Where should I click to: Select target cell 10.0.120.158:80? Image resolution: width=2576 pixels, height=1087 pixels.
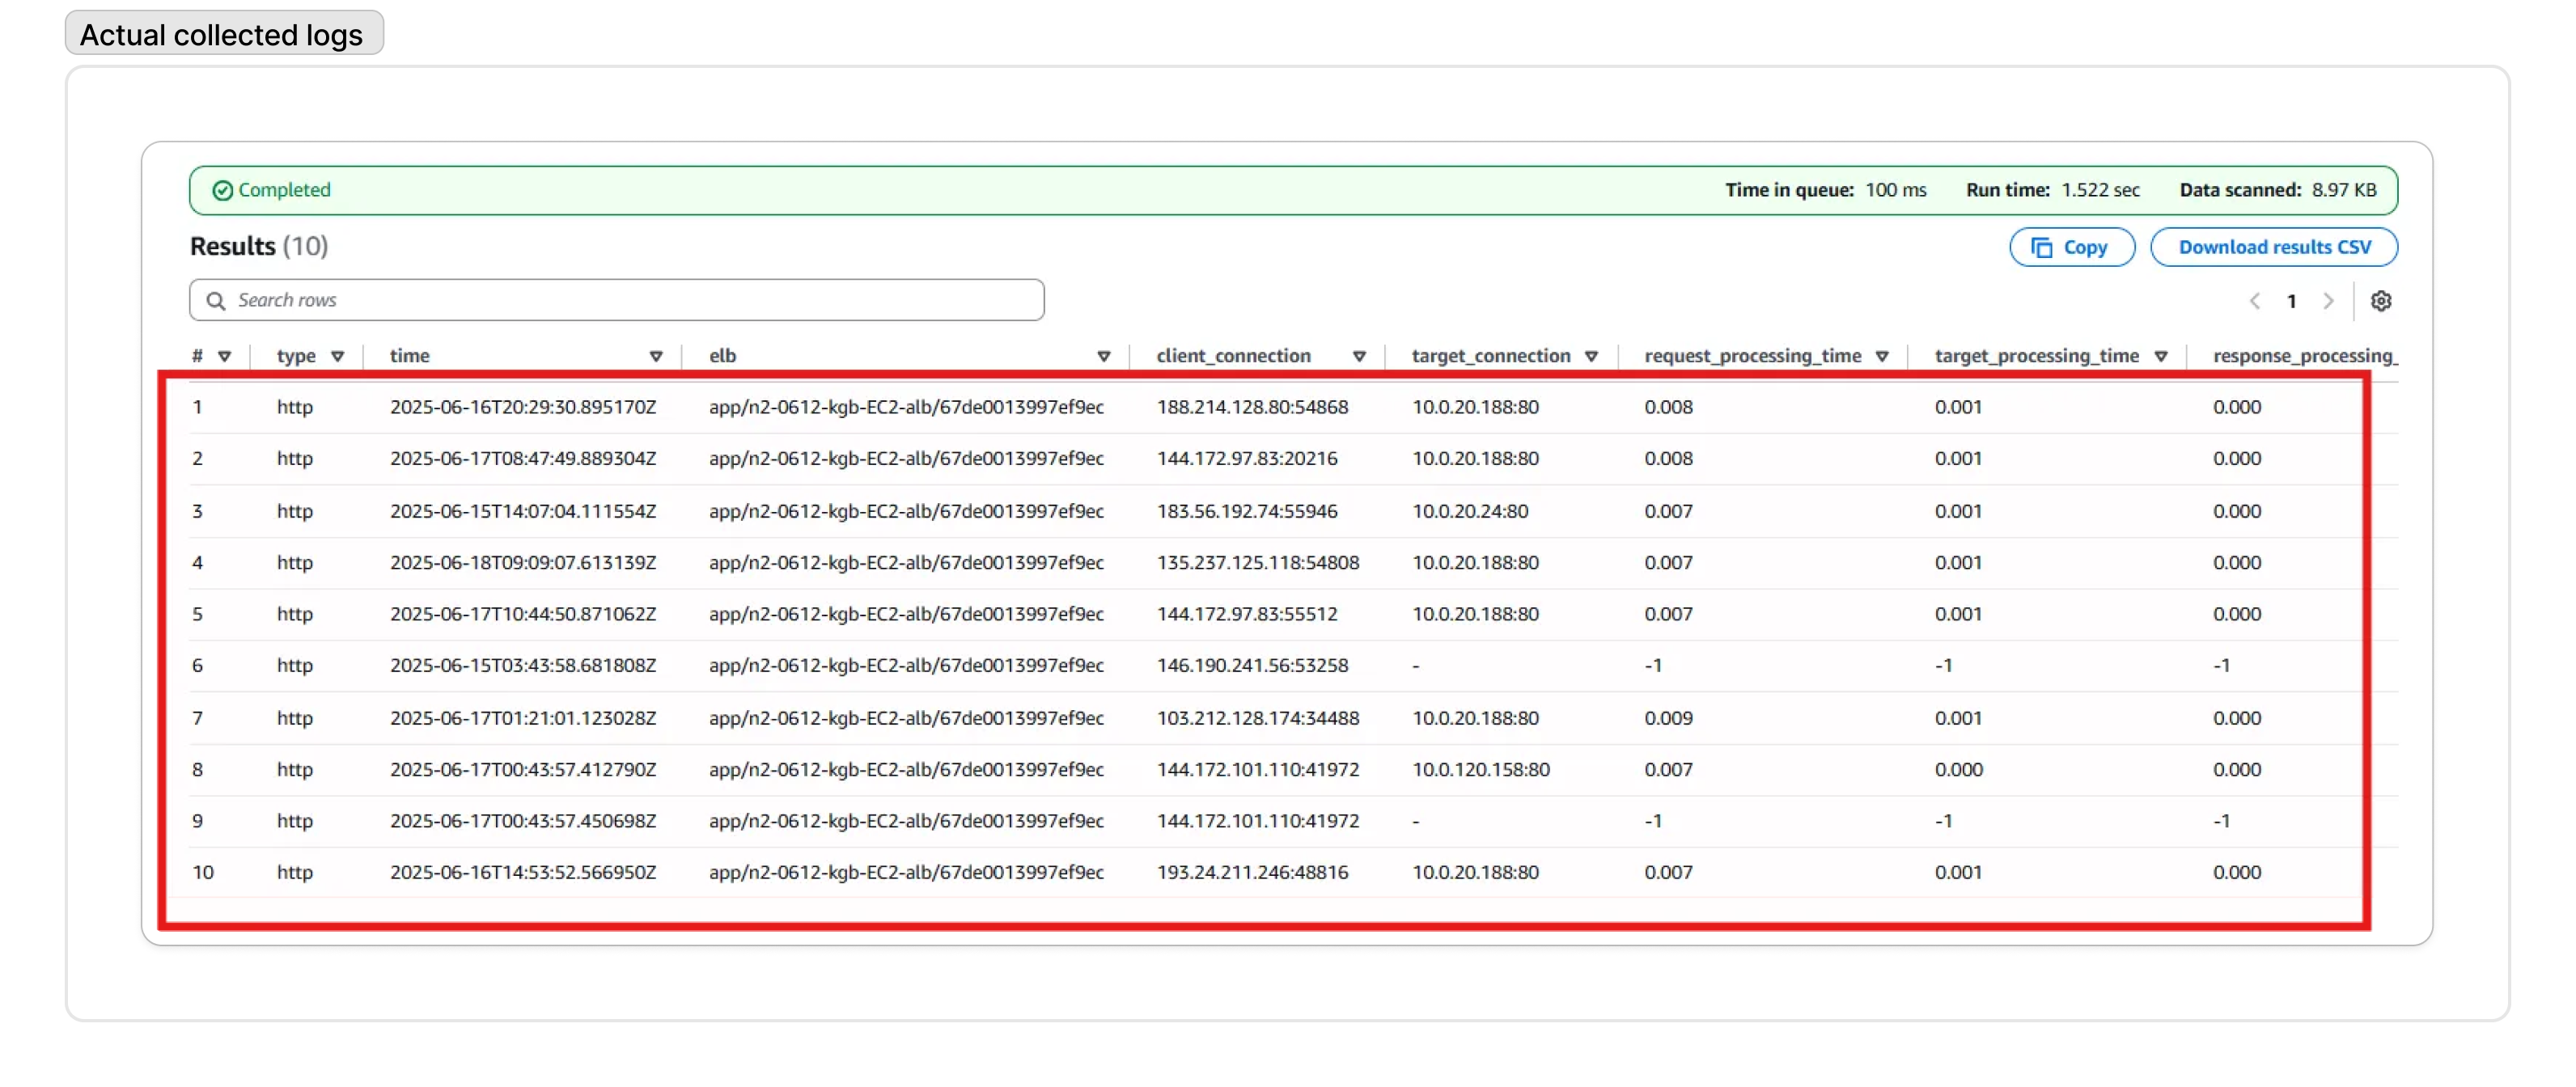(1481, 769)
